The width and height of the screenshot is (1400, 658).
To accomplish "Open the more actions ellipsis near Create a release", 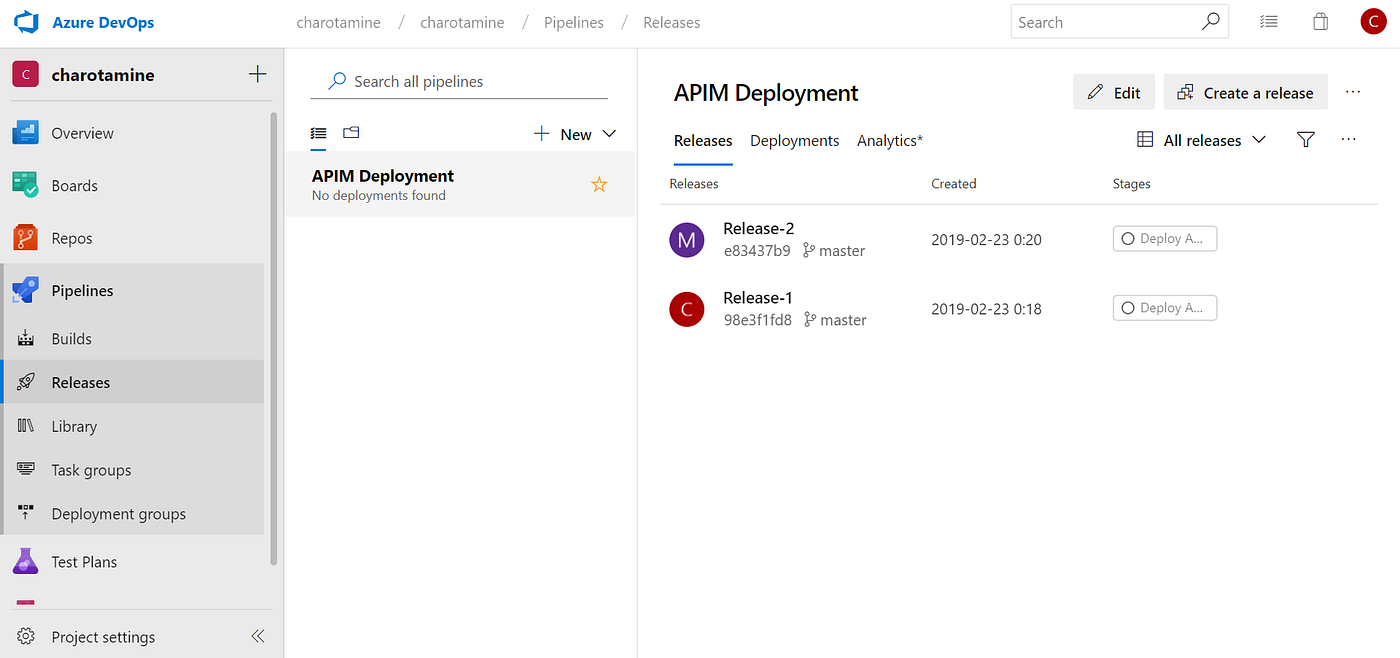I will tap(1353, 92).
